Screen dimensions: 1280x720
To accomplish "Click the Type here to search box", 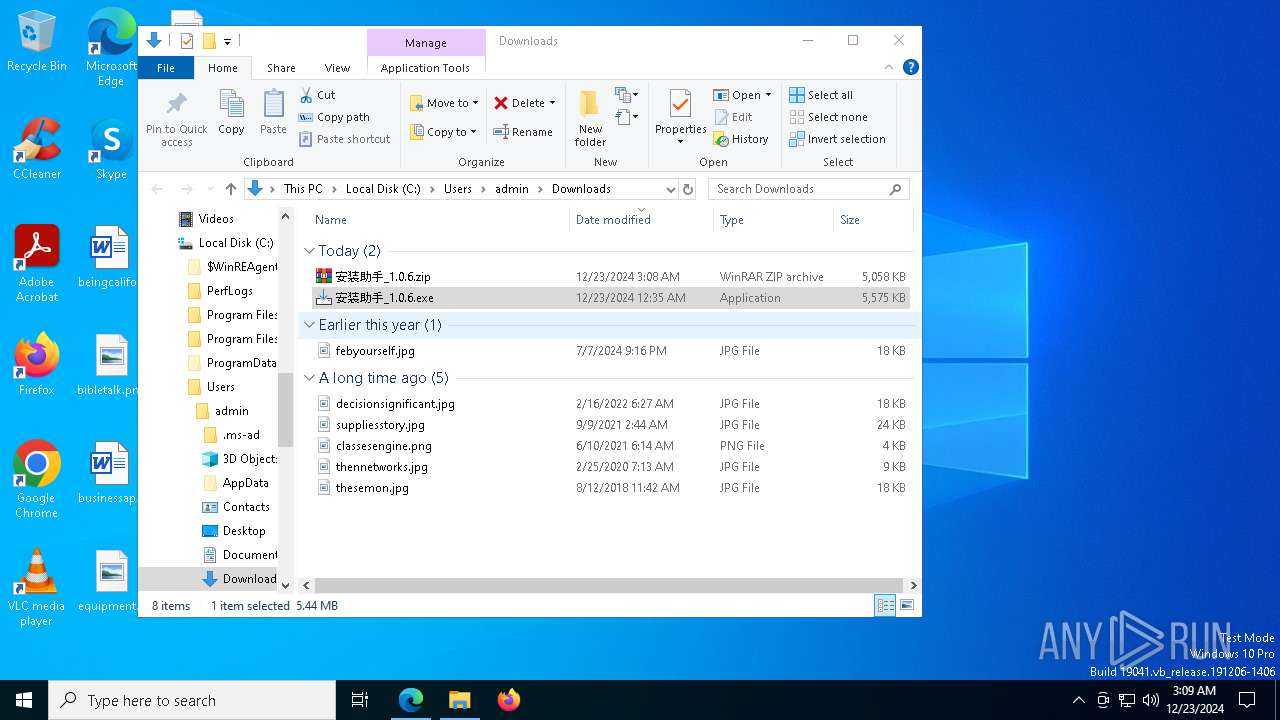I will 192,700.
